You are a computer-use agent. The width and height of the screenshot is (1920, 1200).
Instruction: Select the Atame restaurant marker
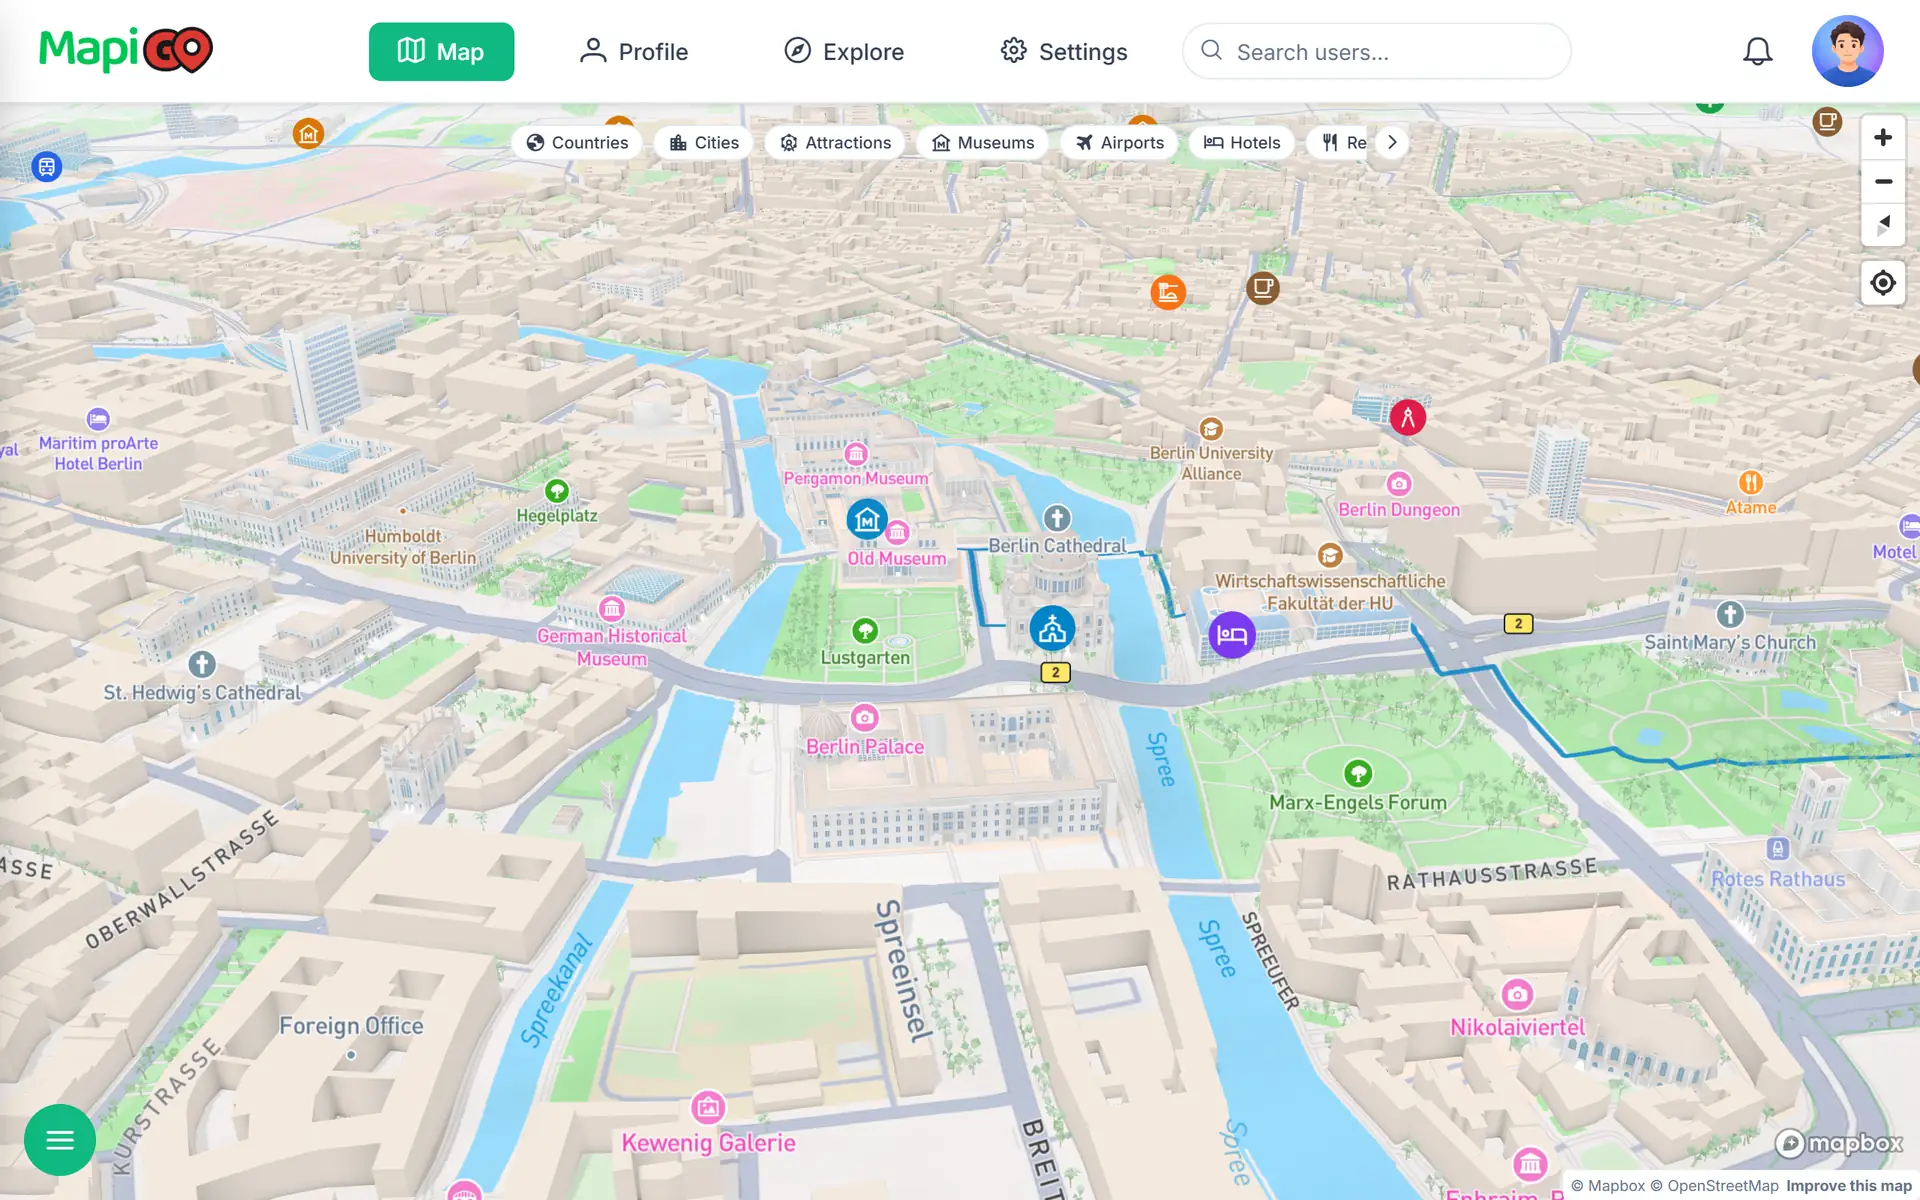tap(1750, 483)
